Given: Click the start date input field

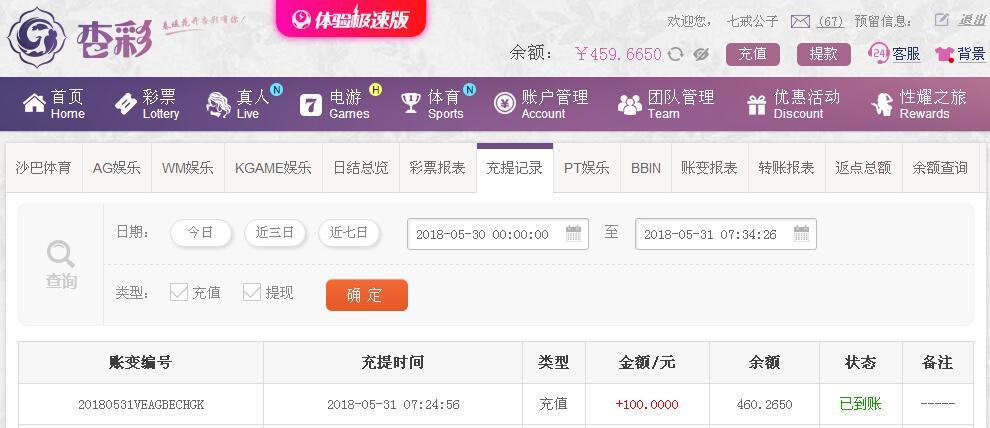Looking at the screenshot, I should 498,234.
